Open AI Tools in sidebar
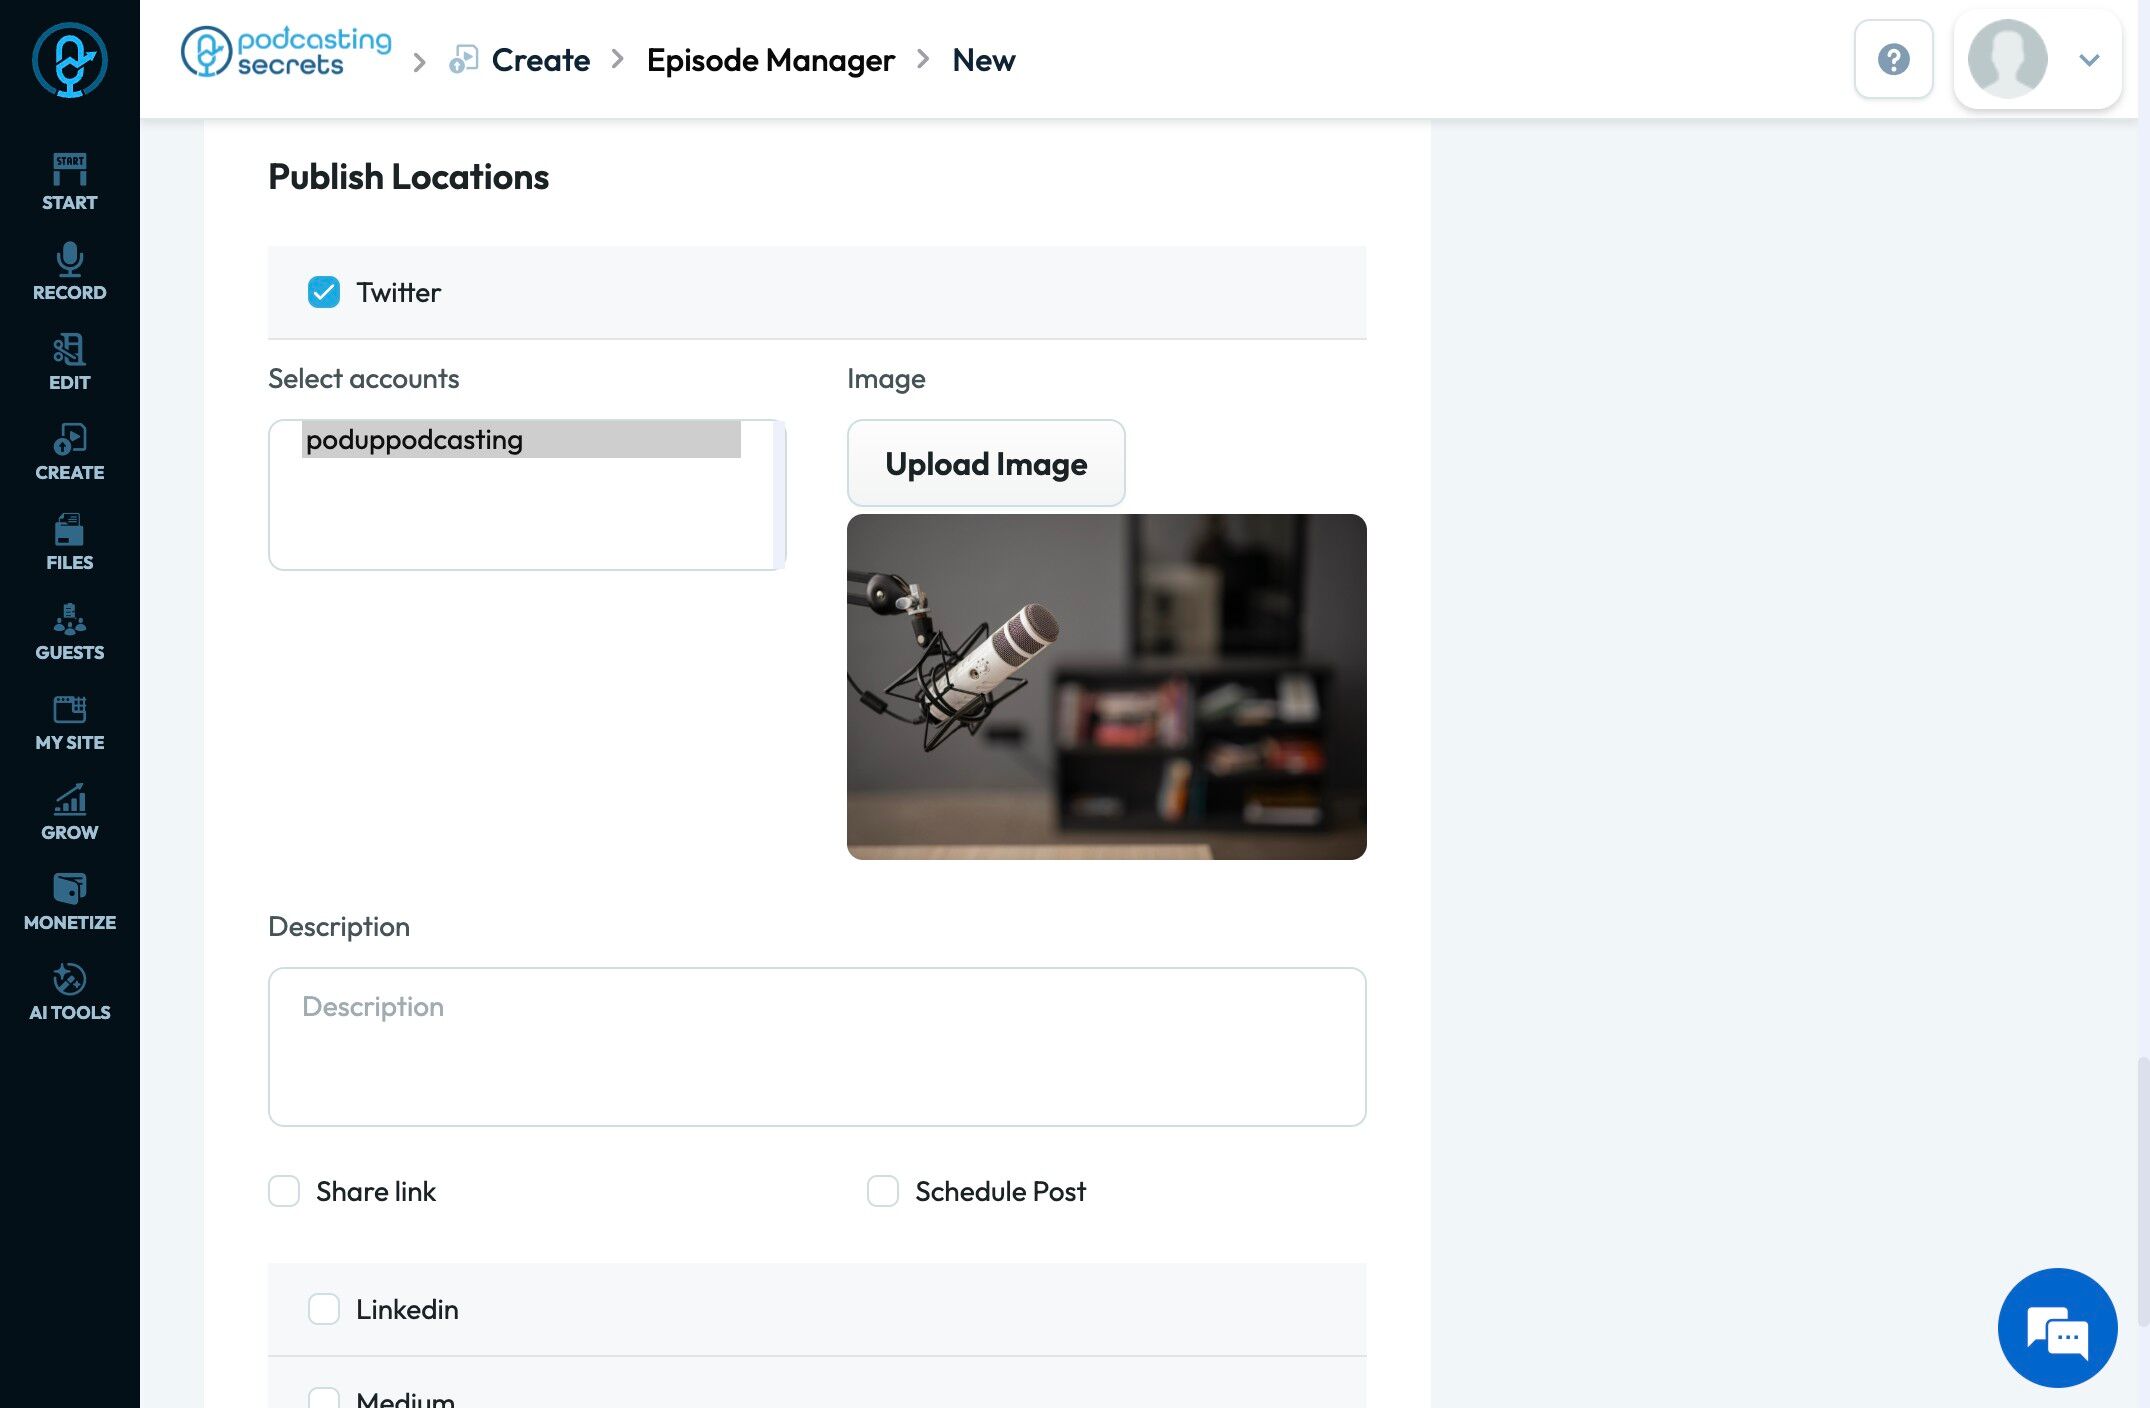 pyautogui.click(x=69, y=992)
